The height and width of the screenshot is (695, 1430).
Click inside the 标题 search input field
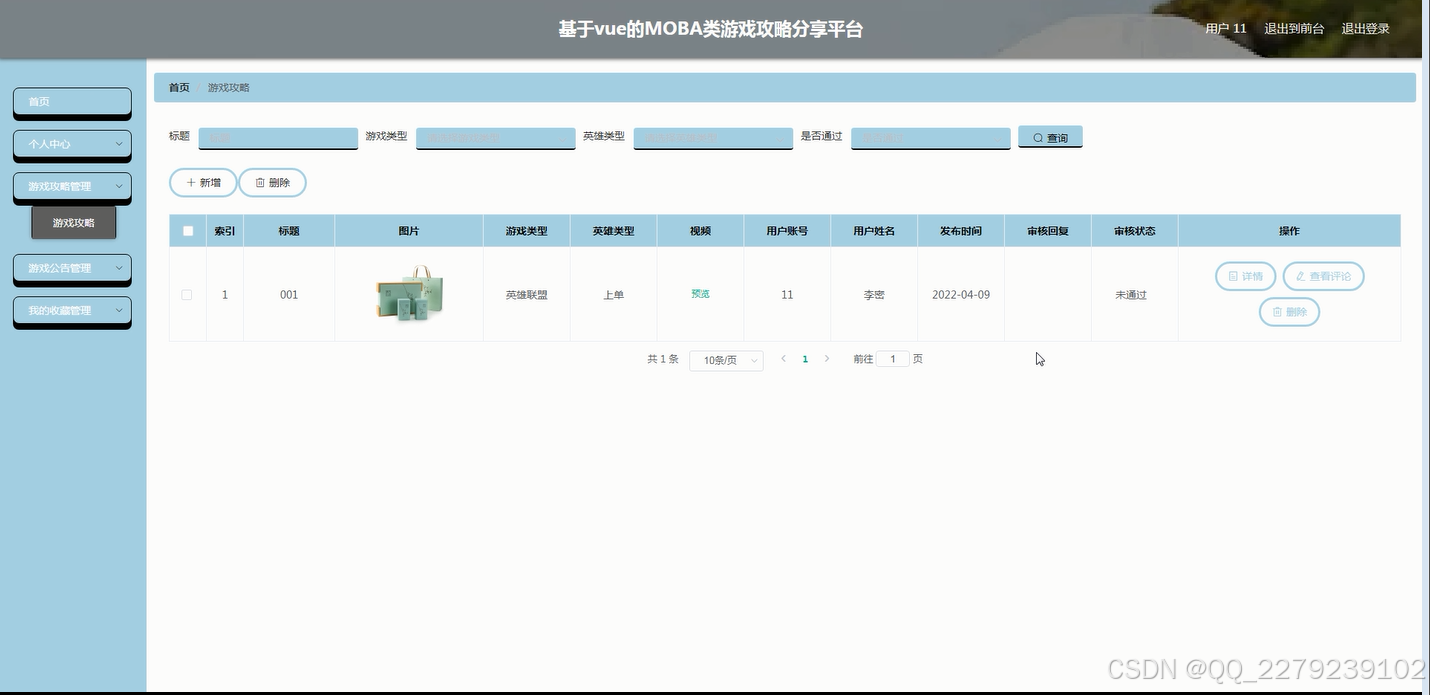tap(277, 137)
